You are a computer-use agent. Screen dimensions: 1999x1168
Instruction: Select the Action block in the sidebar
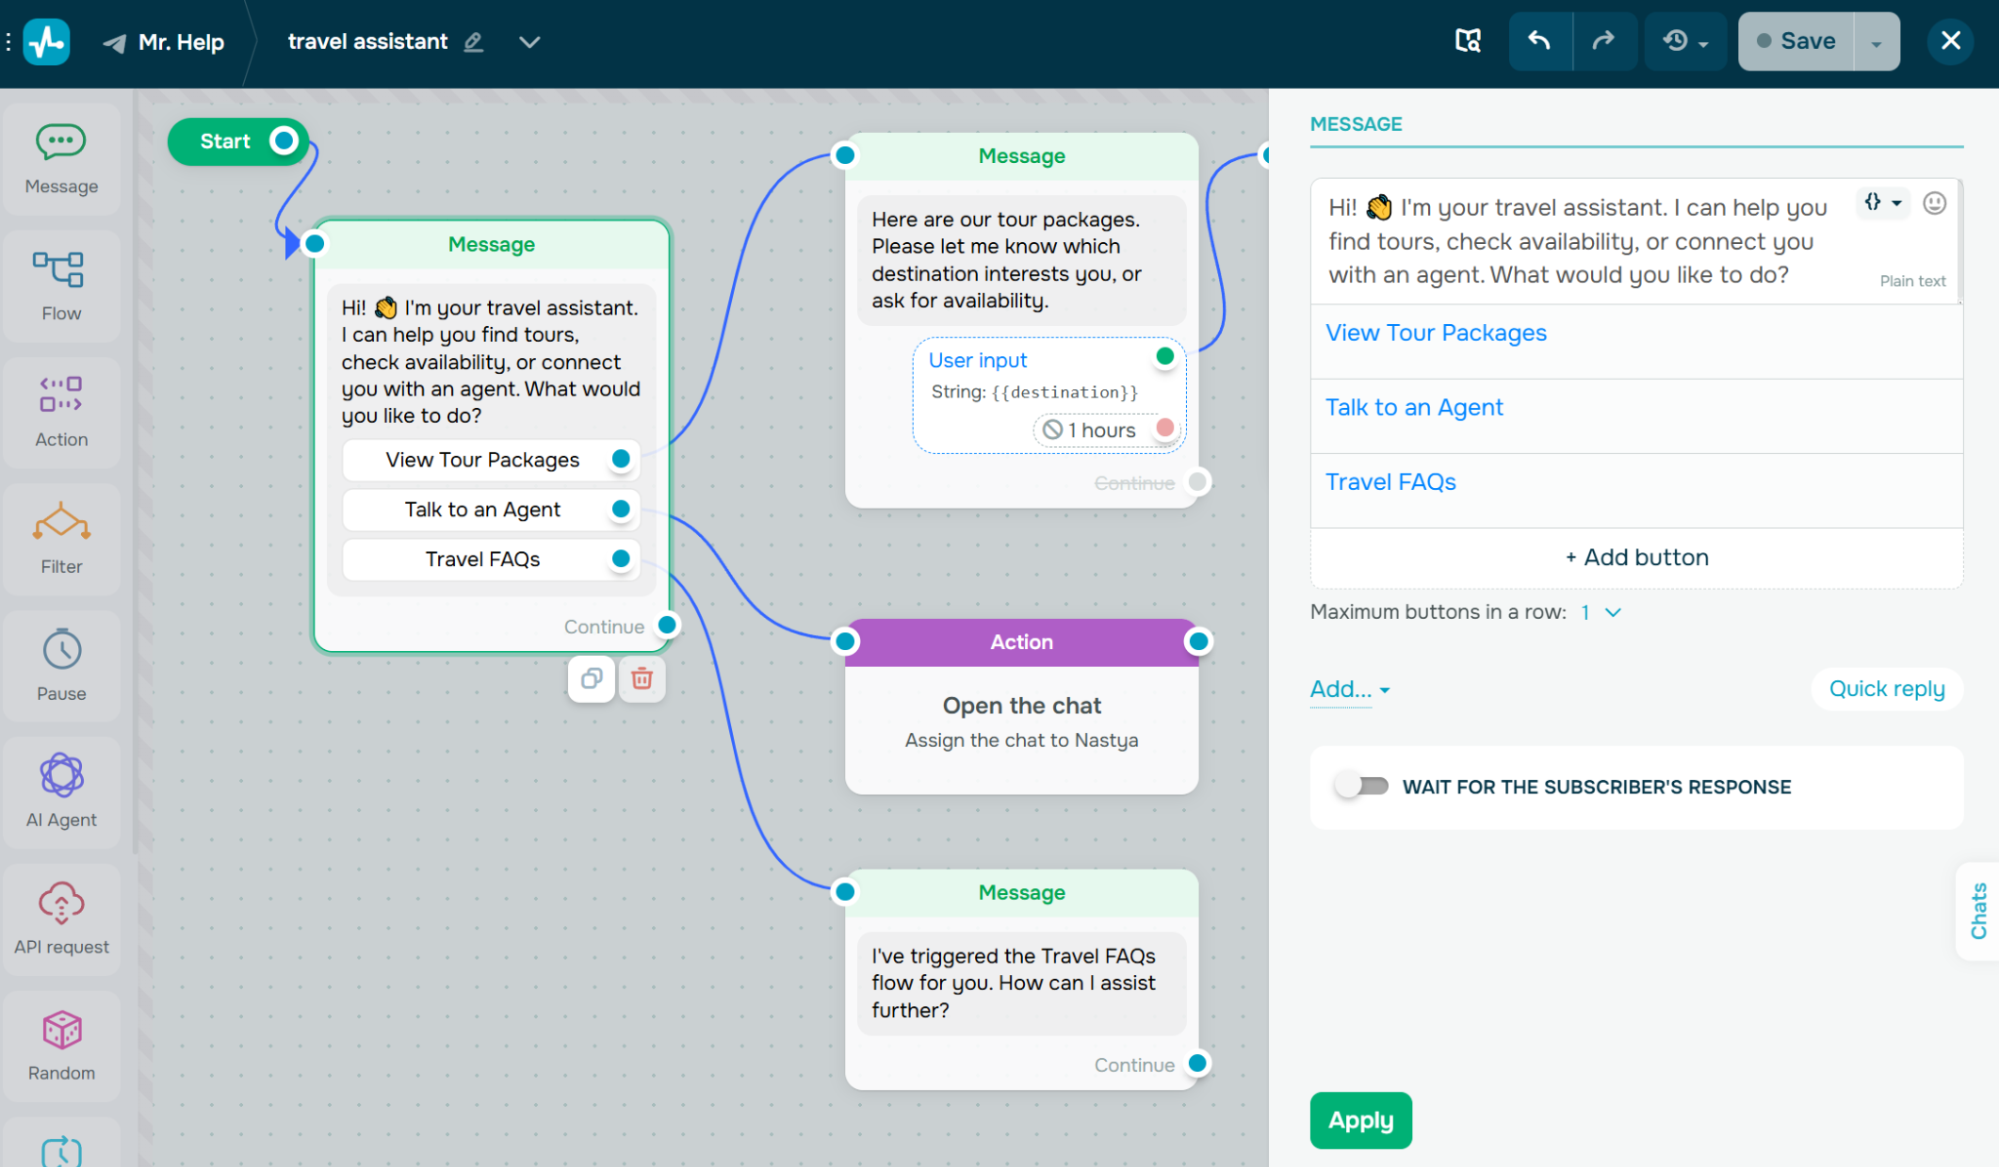click(x=61, y=410)
